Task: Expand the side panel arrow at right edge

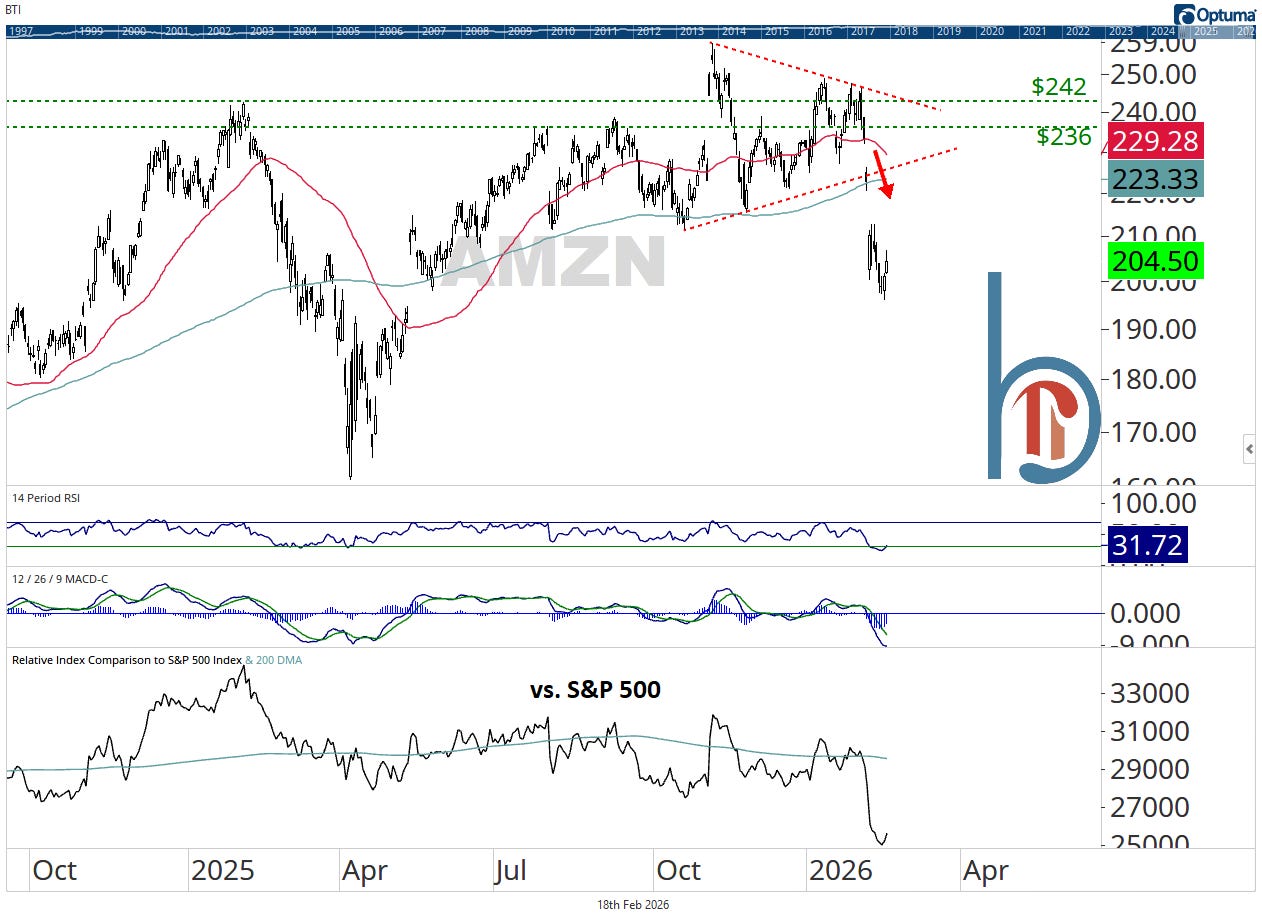Action: pyautogui.click(x=1249, y=450)
